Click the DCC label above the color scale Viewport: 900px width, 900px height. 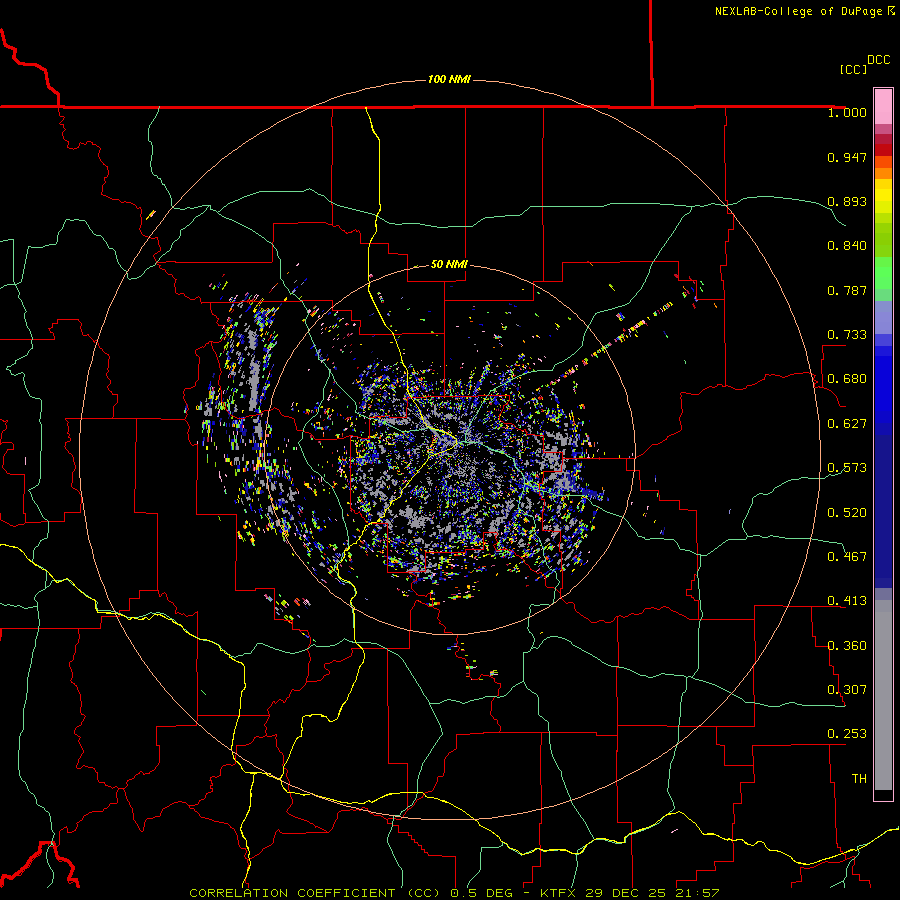pyautogui.click(x=878, y=60)
